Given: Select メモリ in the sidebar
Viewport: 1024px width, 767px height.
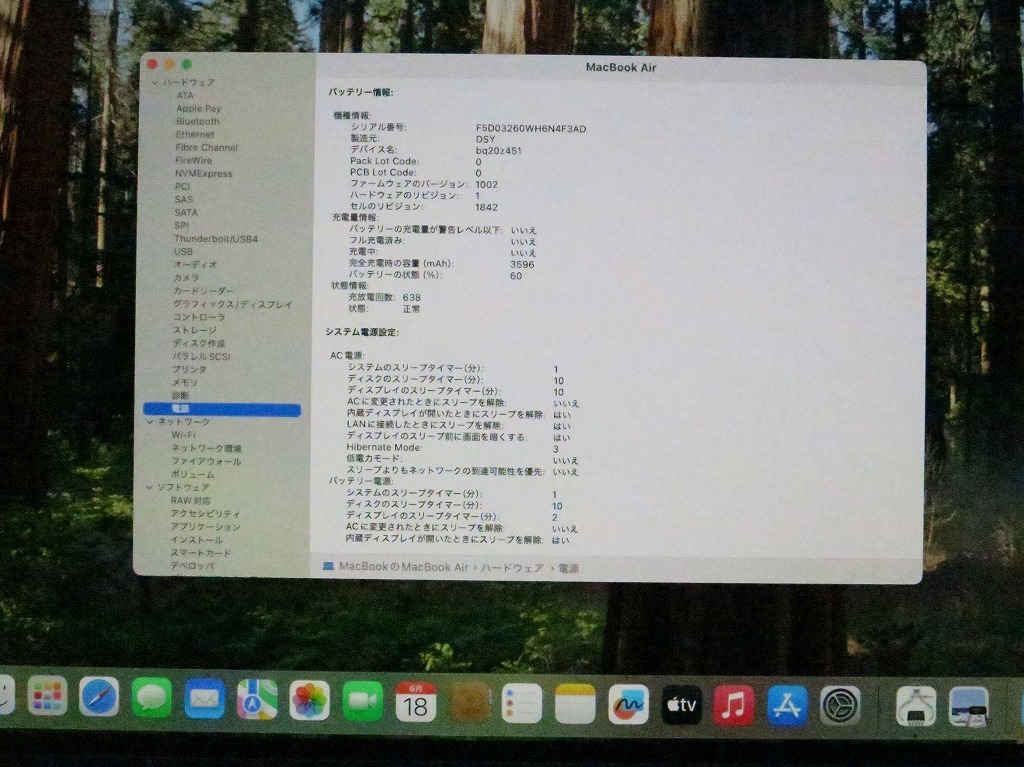Looking at the screenshot, I should [185, 382].
